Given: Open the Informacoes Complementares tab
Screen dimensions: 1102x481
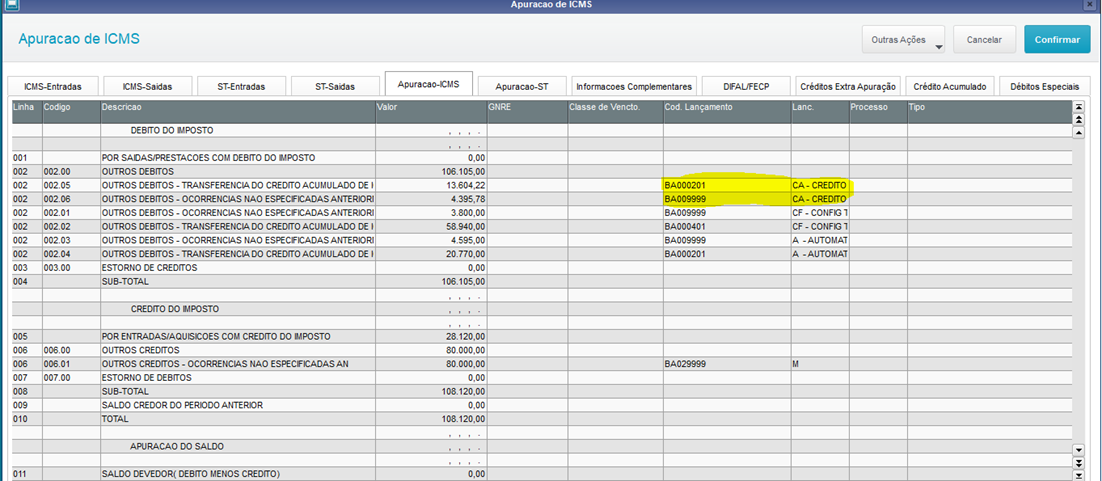Looking at the screenshot, I should tap(634, 86).
